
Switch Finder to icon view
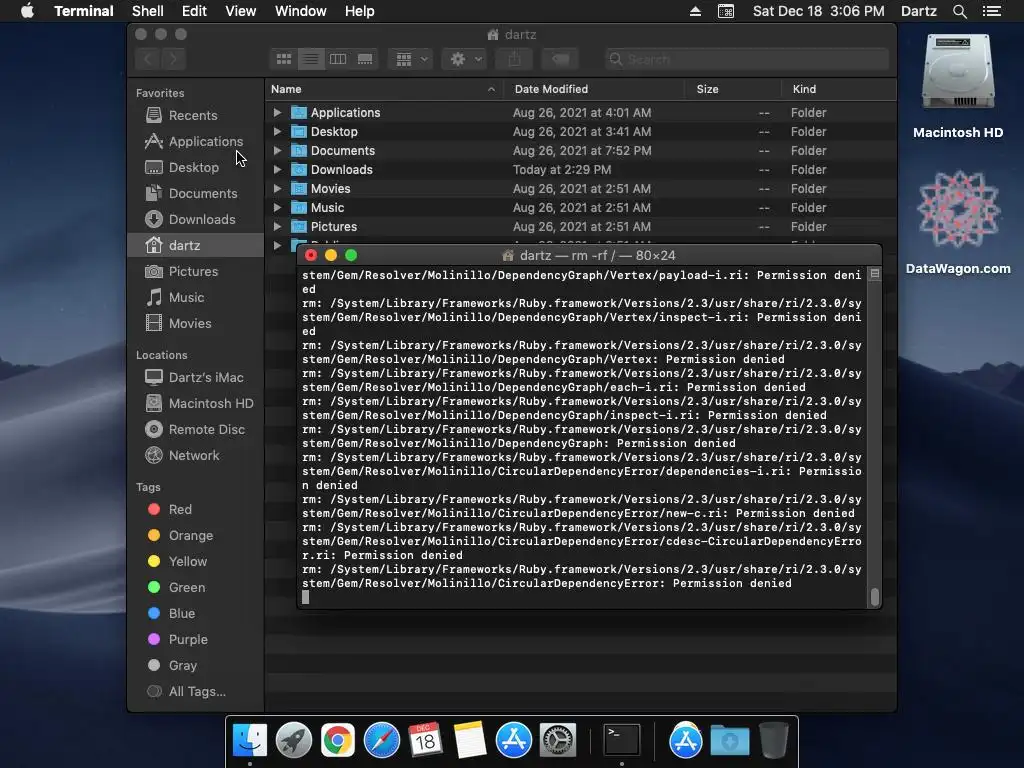pos(283,59)
